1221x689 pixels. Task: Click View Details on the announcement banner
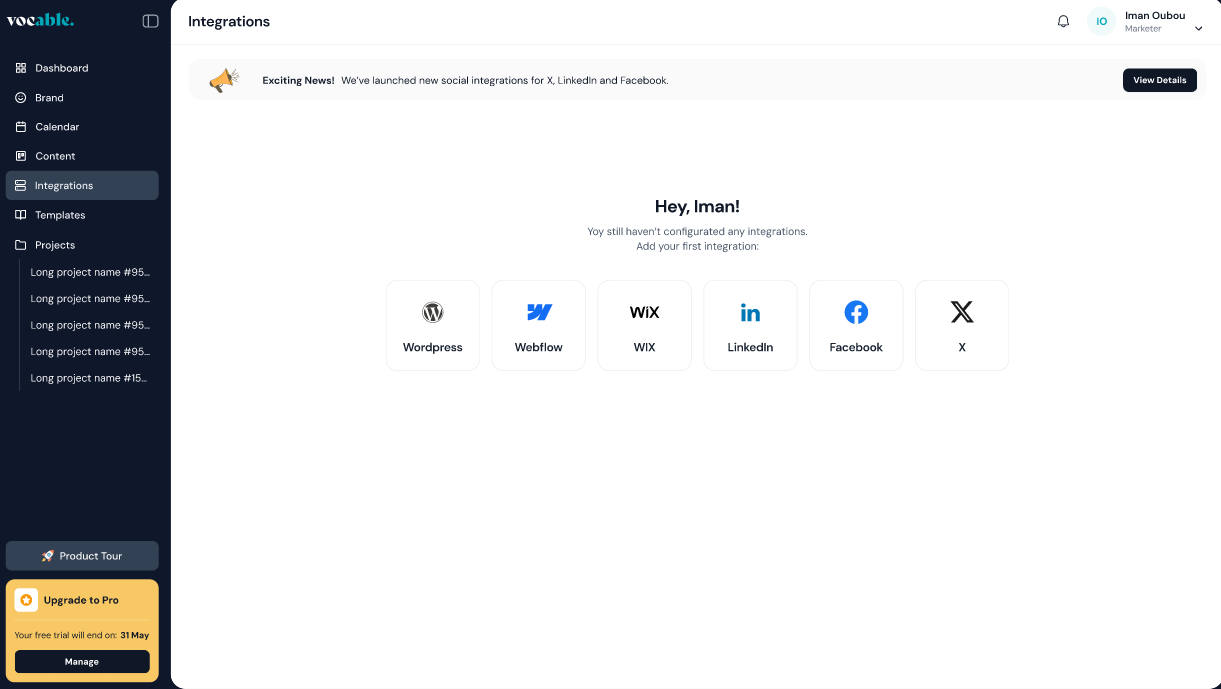(1159, 80)
